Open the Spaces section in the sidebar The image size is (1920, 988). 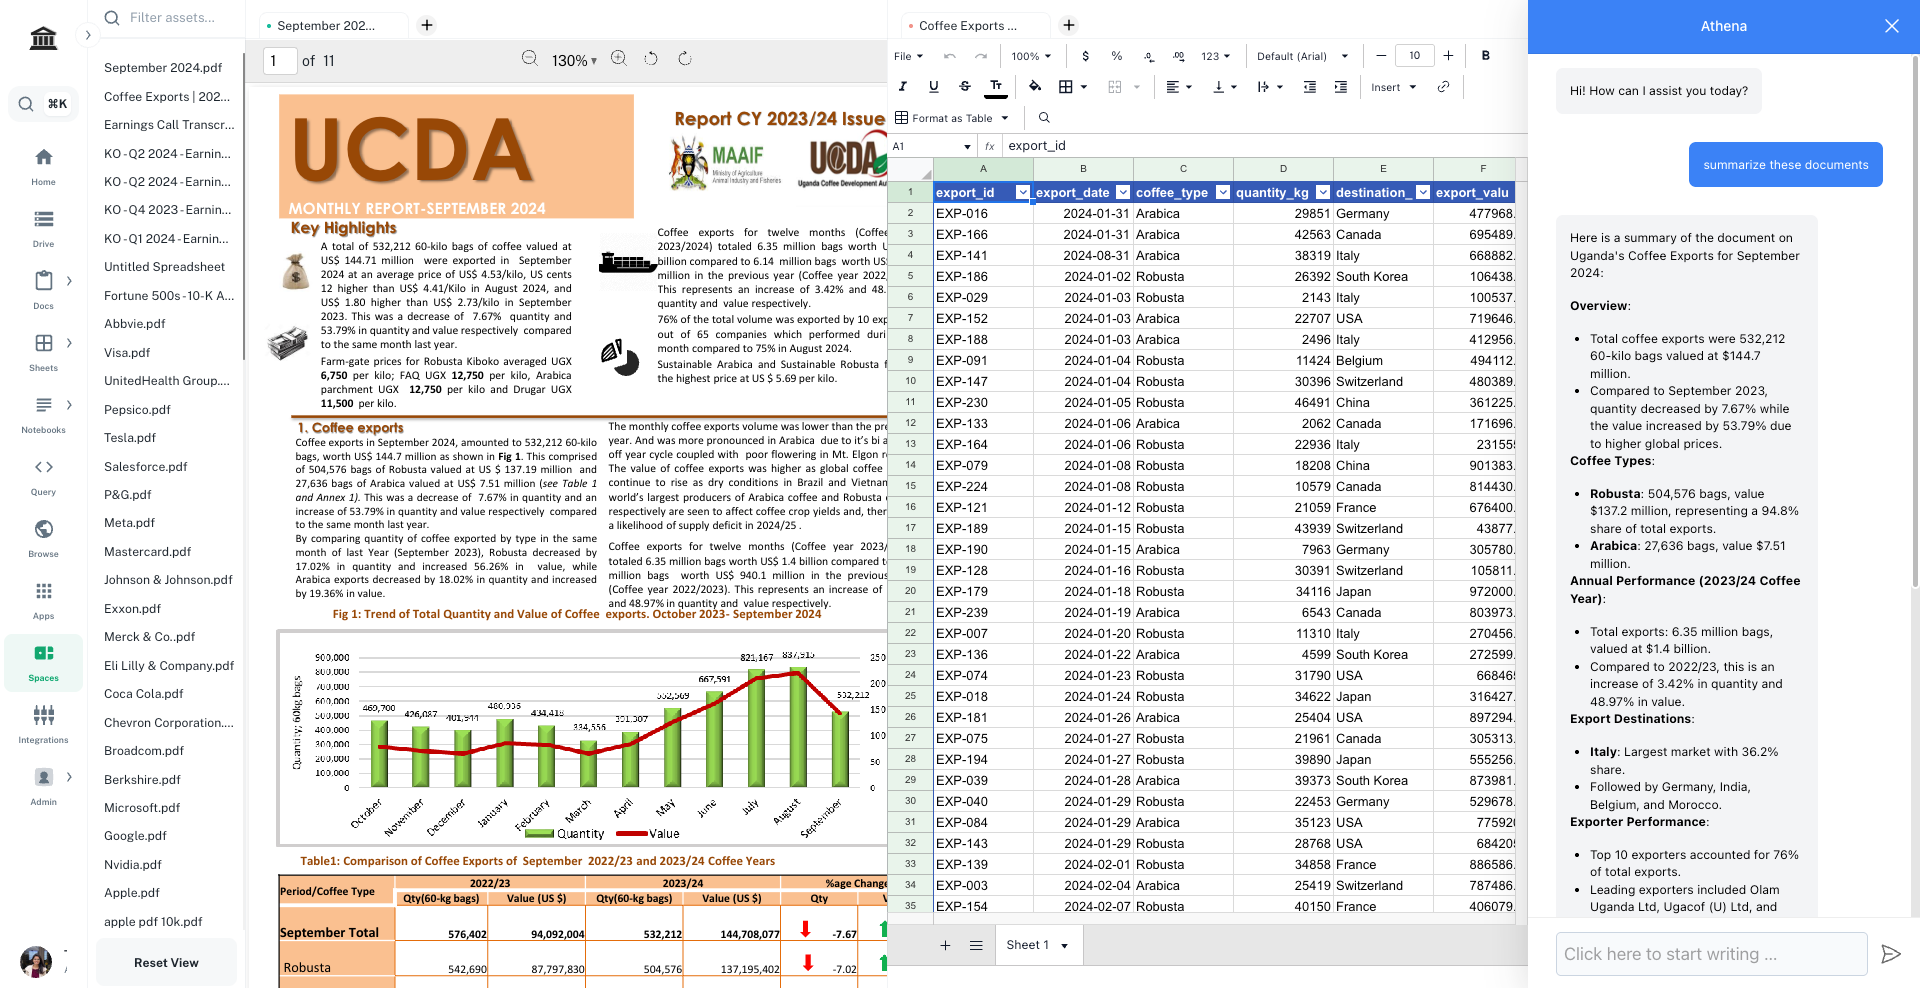(43, 663)
